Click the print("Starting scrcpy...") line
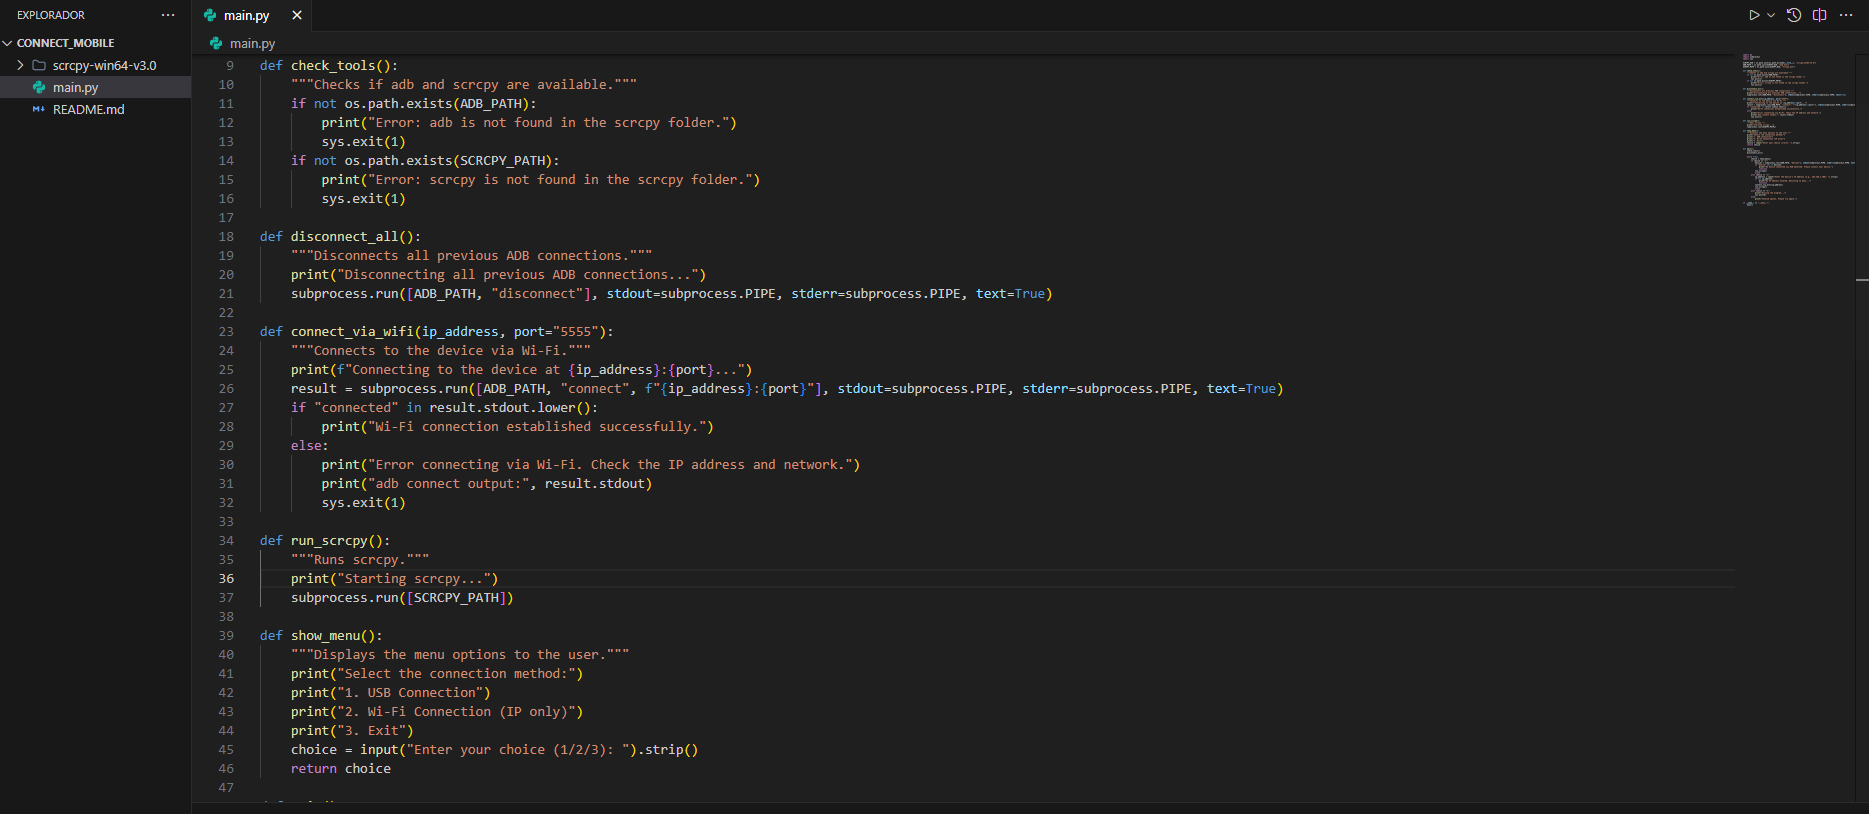 click(394, 578)
